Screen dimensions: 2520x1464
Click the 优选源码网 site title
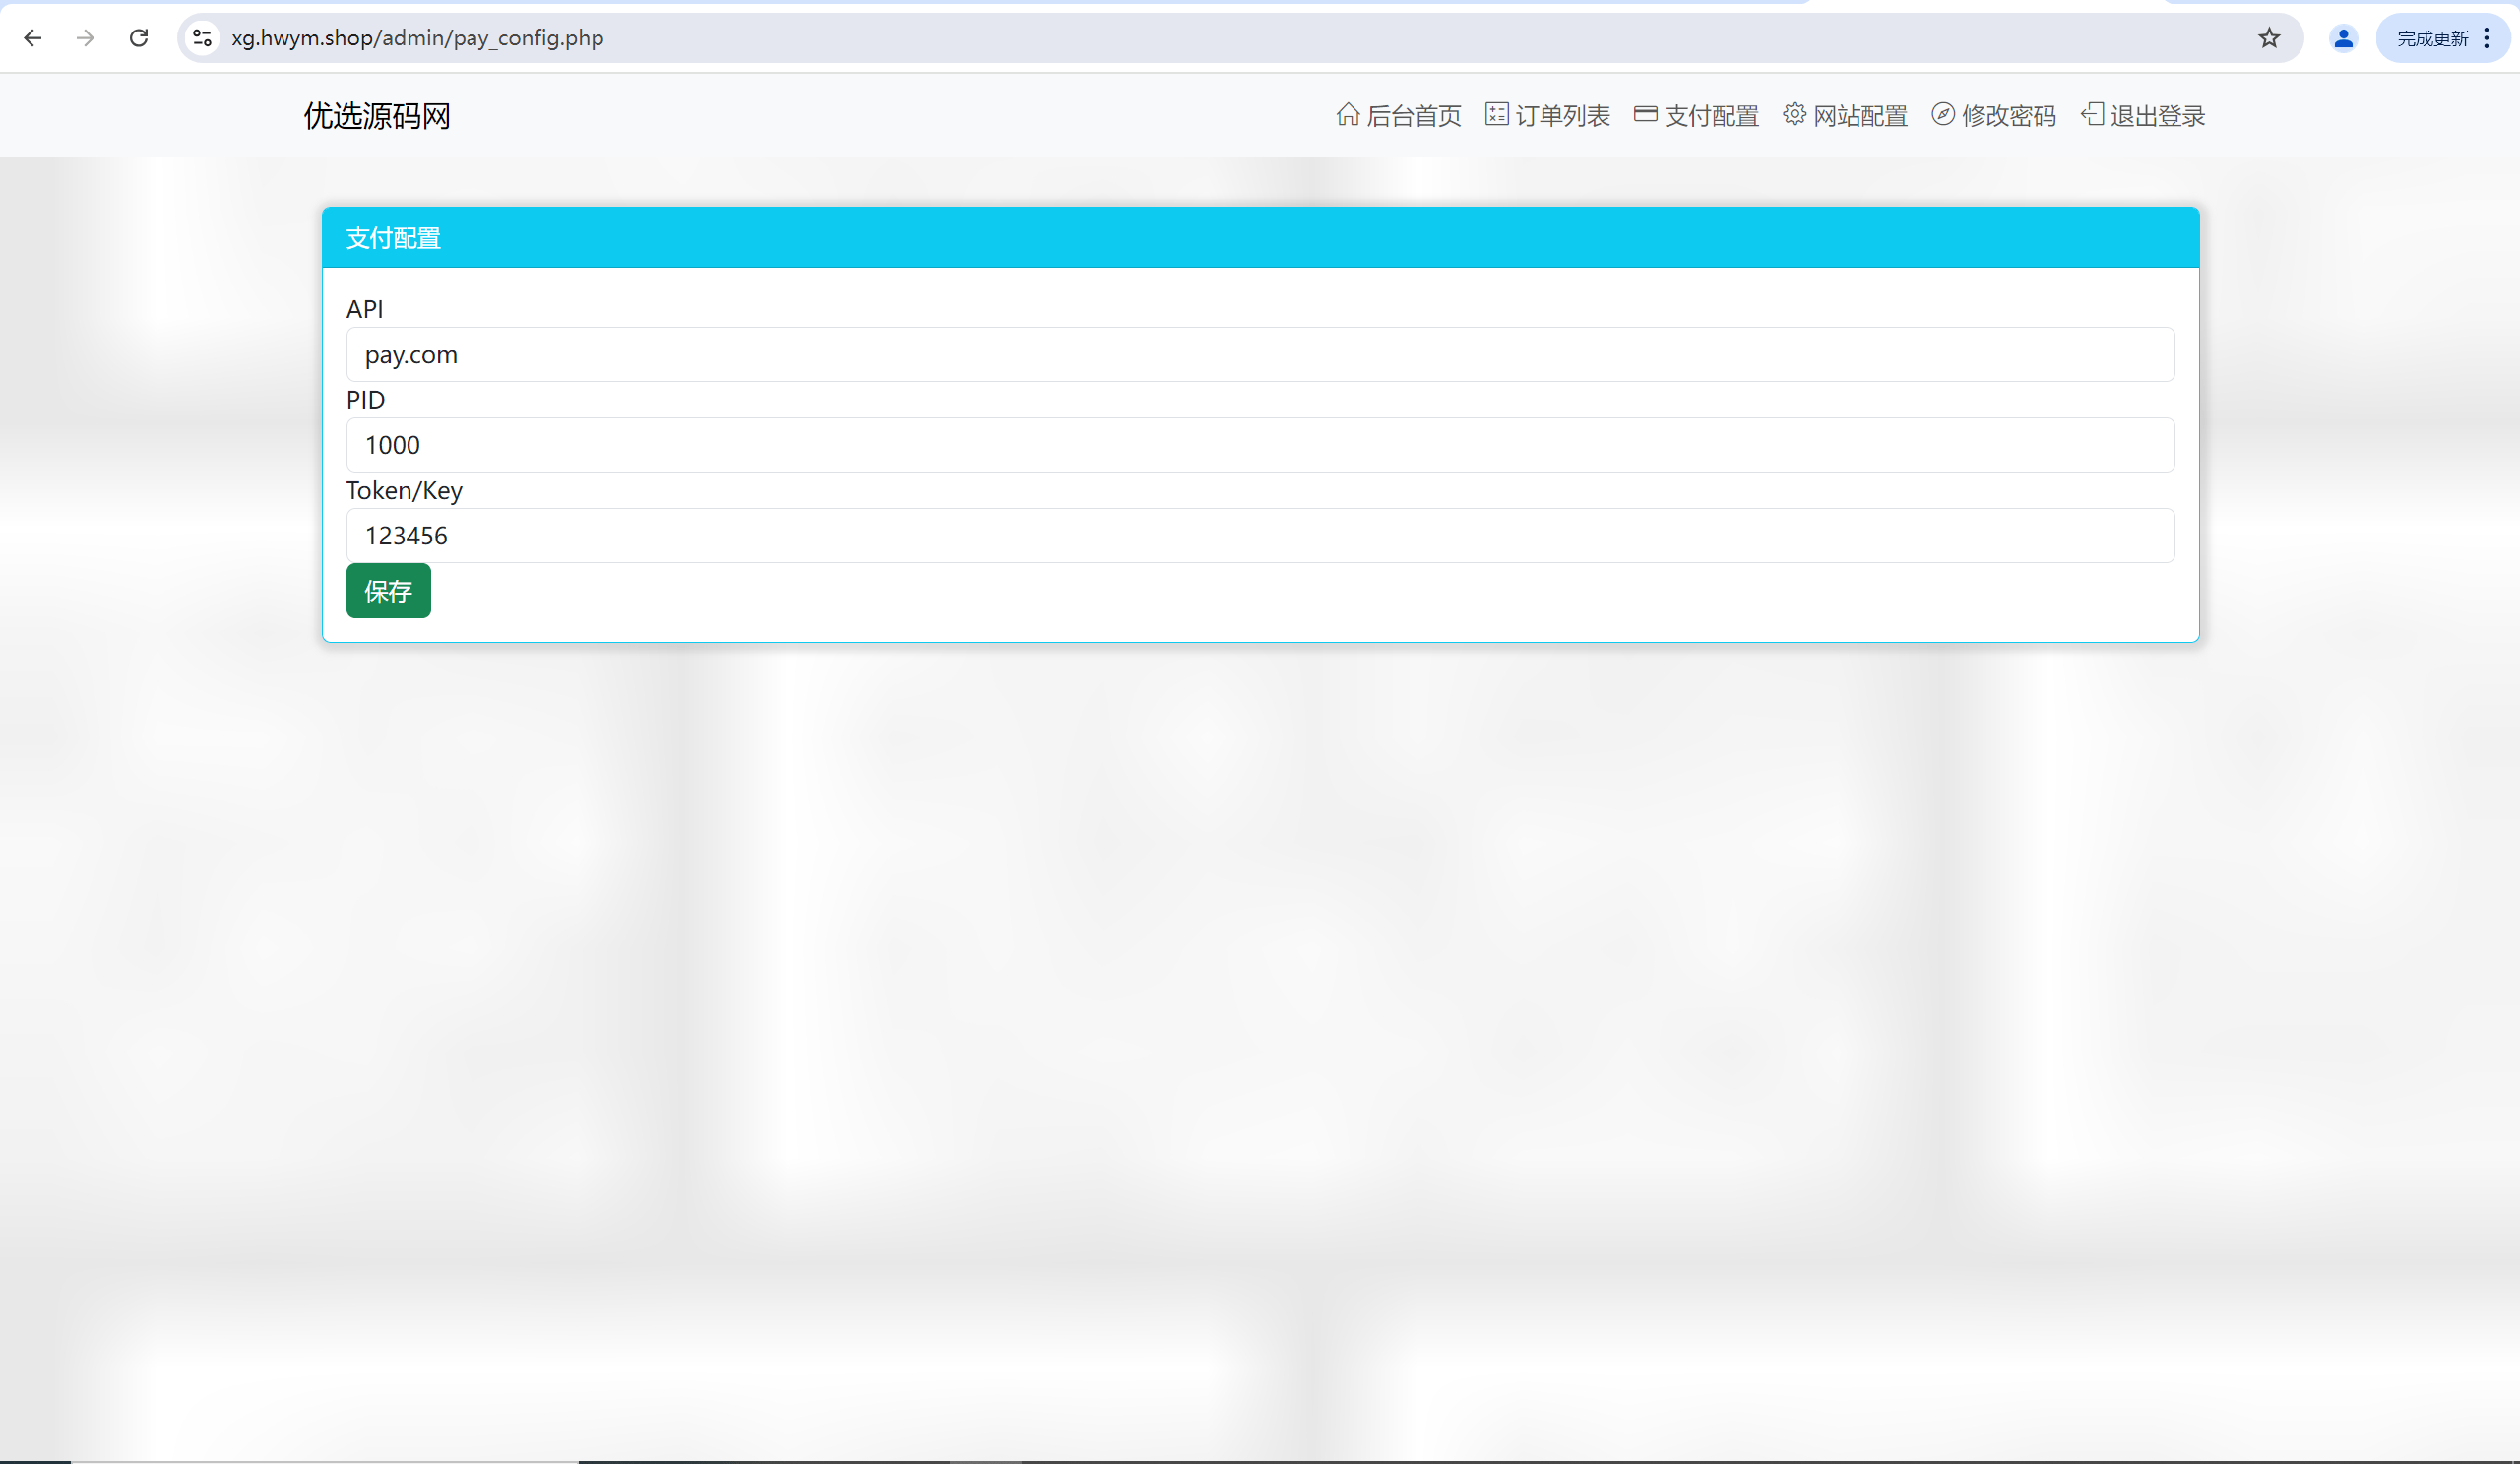[377, 116]
